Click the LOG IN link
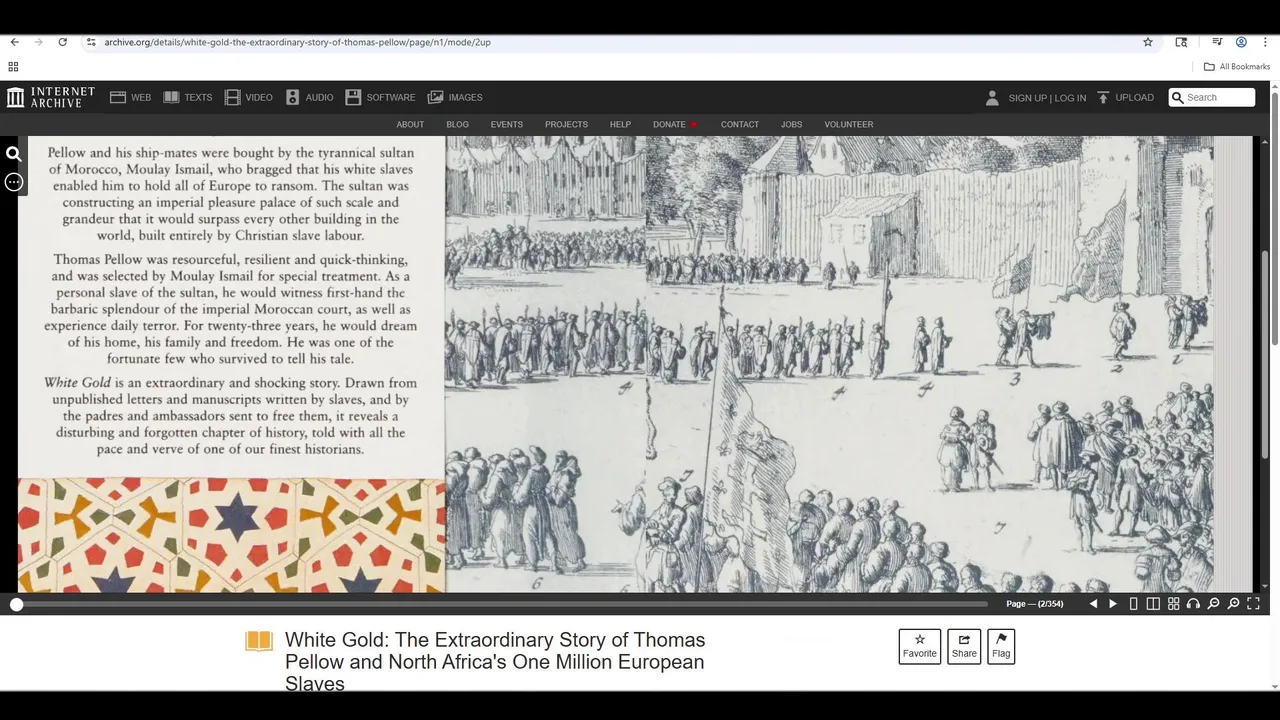This screenshot has width=1280, height=720. click(1070, 98)
